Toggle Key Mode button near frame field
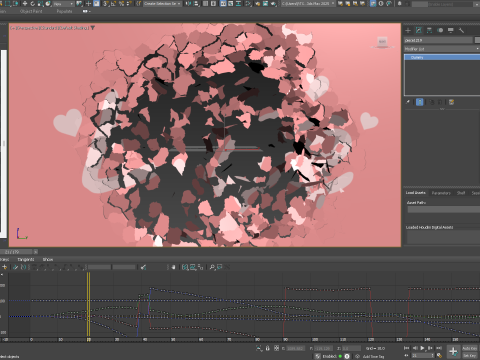The height and width of the screenshot is (360, 480). pyautogui.click(x=407, y=356)
